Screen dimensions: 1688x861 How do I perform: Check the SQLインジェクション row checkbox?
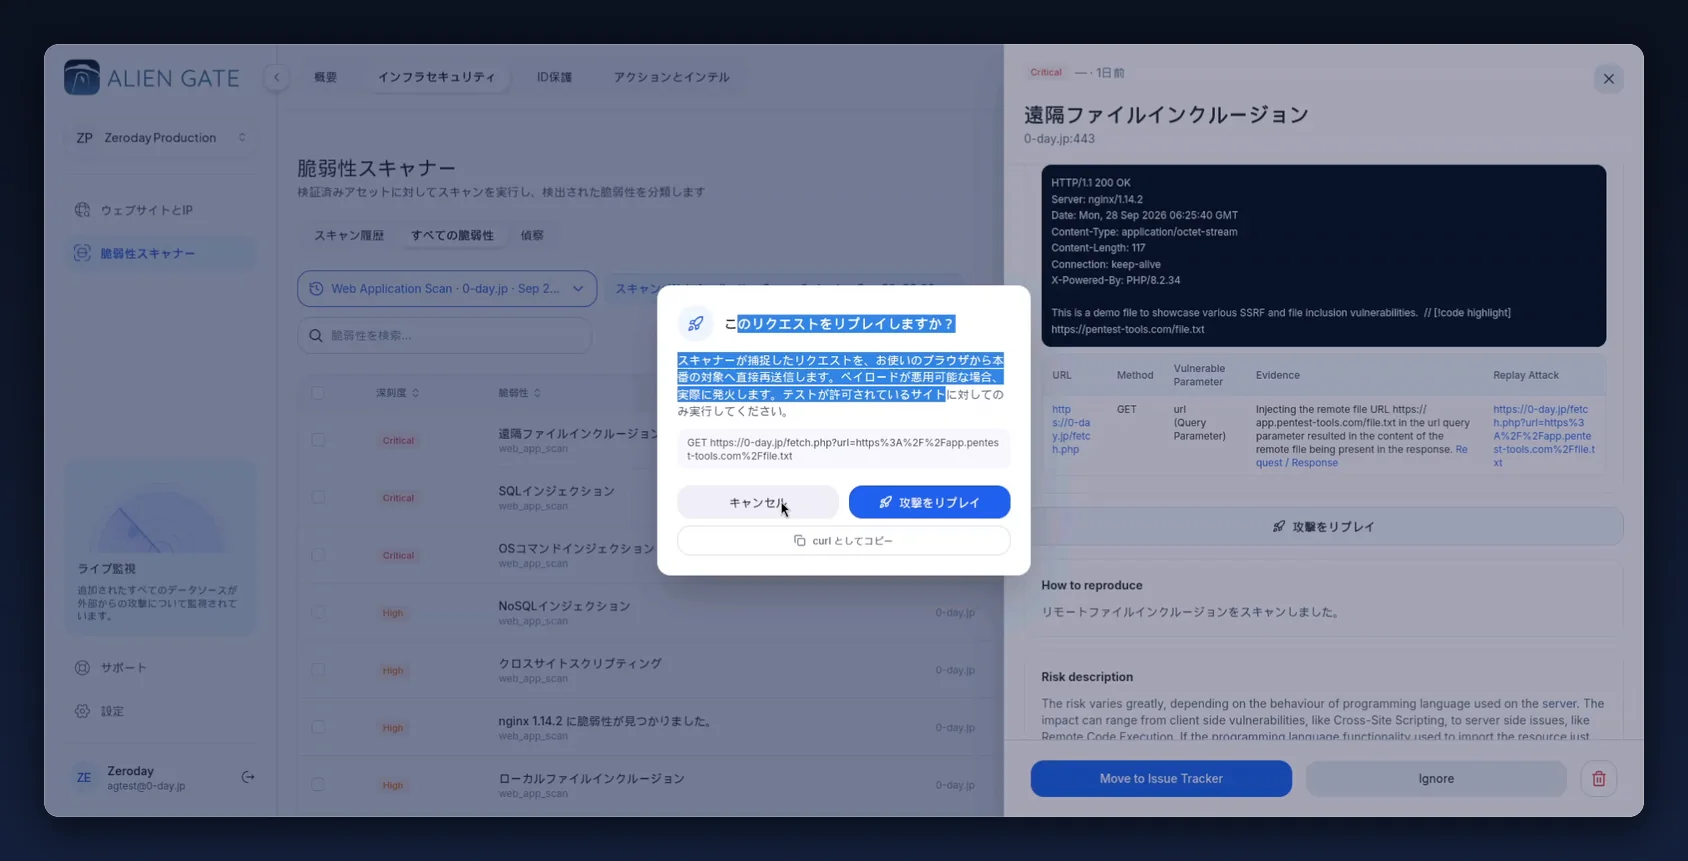coord(317,497)
